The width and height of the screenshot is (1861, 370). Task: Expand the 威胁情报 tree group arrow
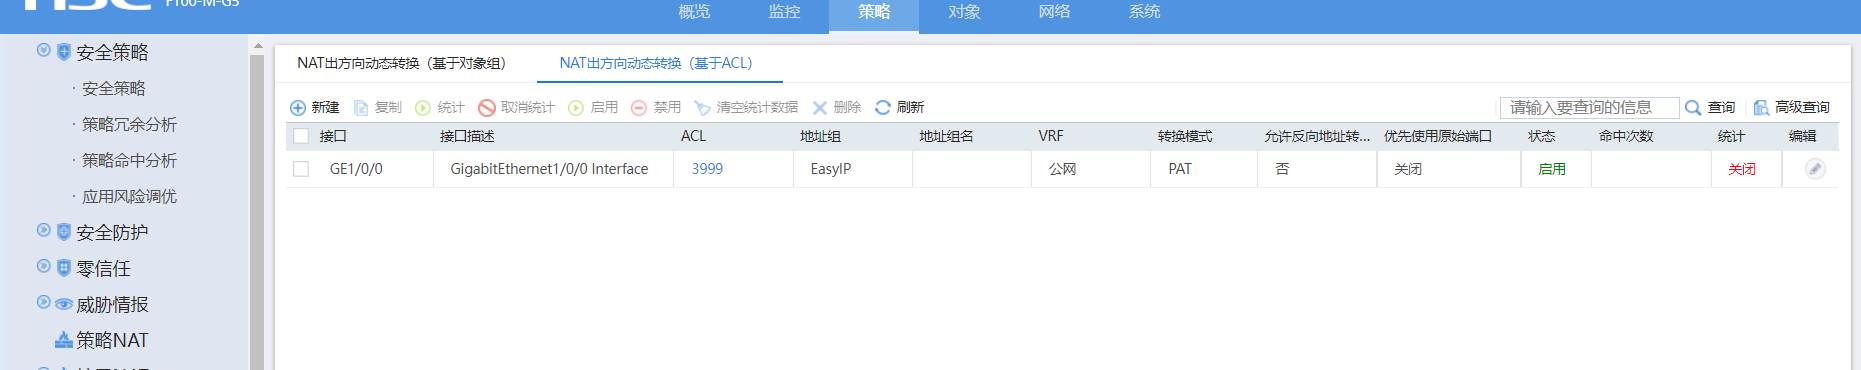tap(43, 302)
